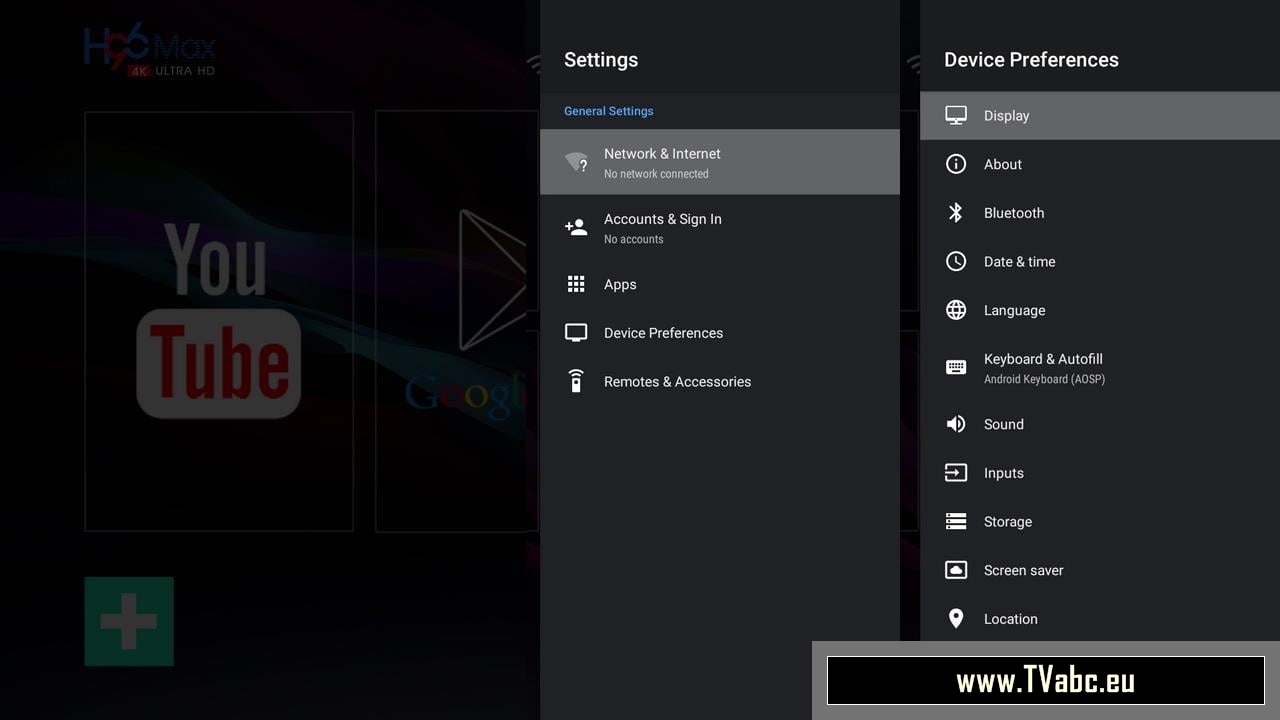Click the speaker icon next to Sound
Image resolution: width=1280 pixels, height=720 pixels.
pyautogui.click(x=956, y=424)
